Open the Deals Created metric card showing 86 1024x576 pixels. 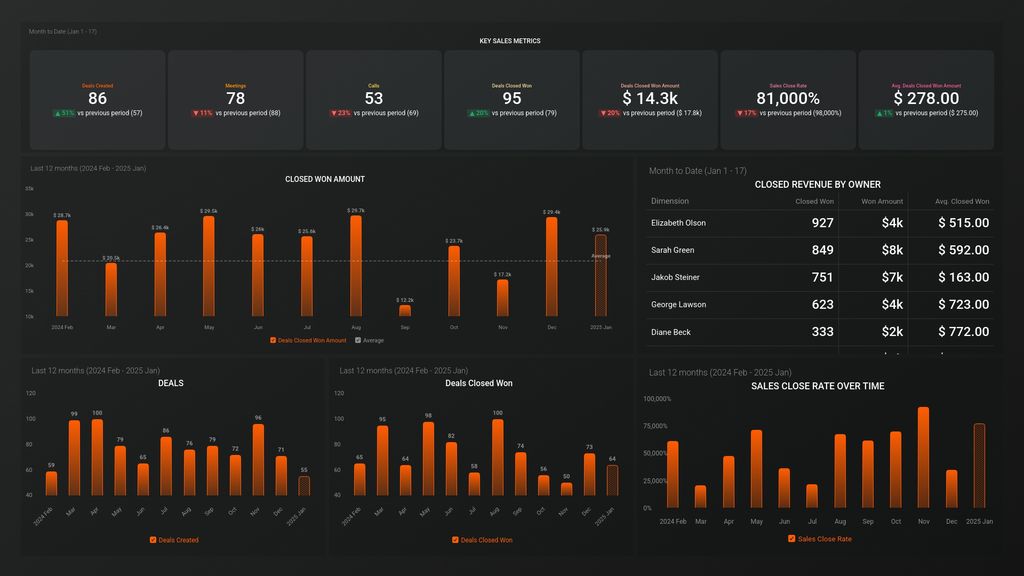(97, 100)
